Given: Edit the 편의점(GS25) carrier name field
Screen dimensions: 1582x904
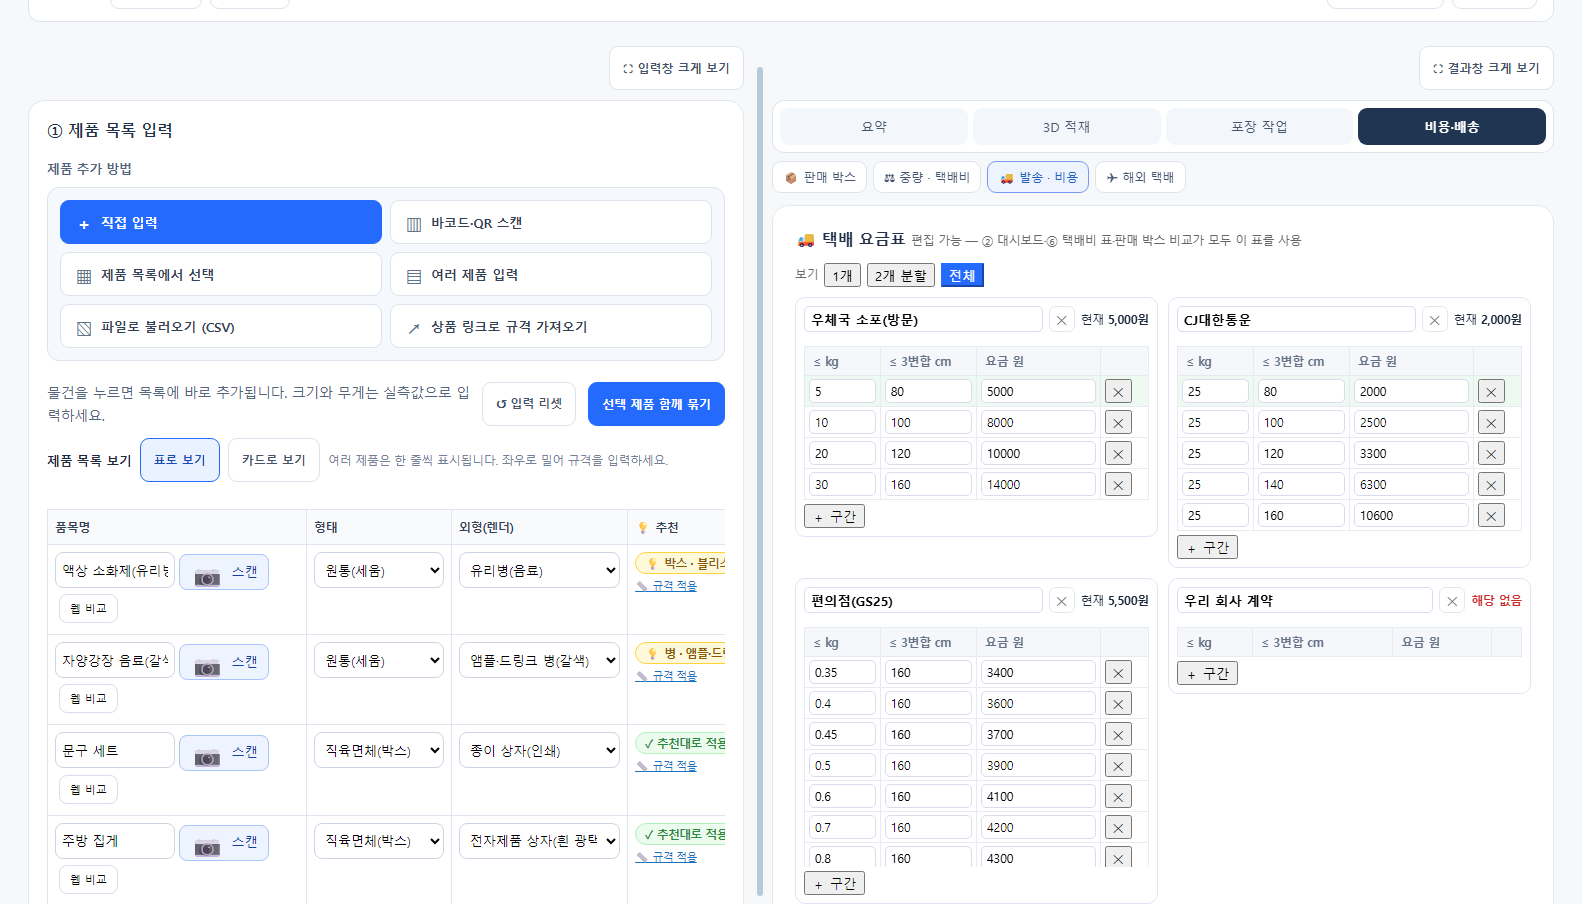Looking at the screenshot, I should pos(923,601).
